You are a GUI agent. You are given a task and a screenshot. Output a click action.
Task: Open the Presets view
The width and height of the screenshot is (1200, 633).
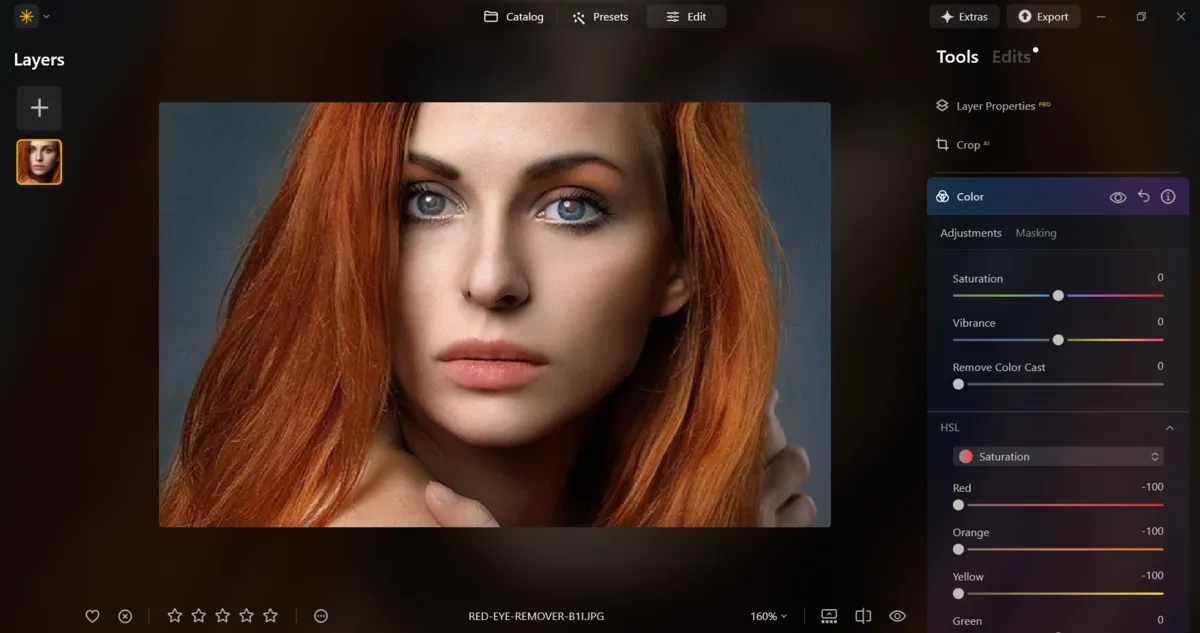point(600,16)
